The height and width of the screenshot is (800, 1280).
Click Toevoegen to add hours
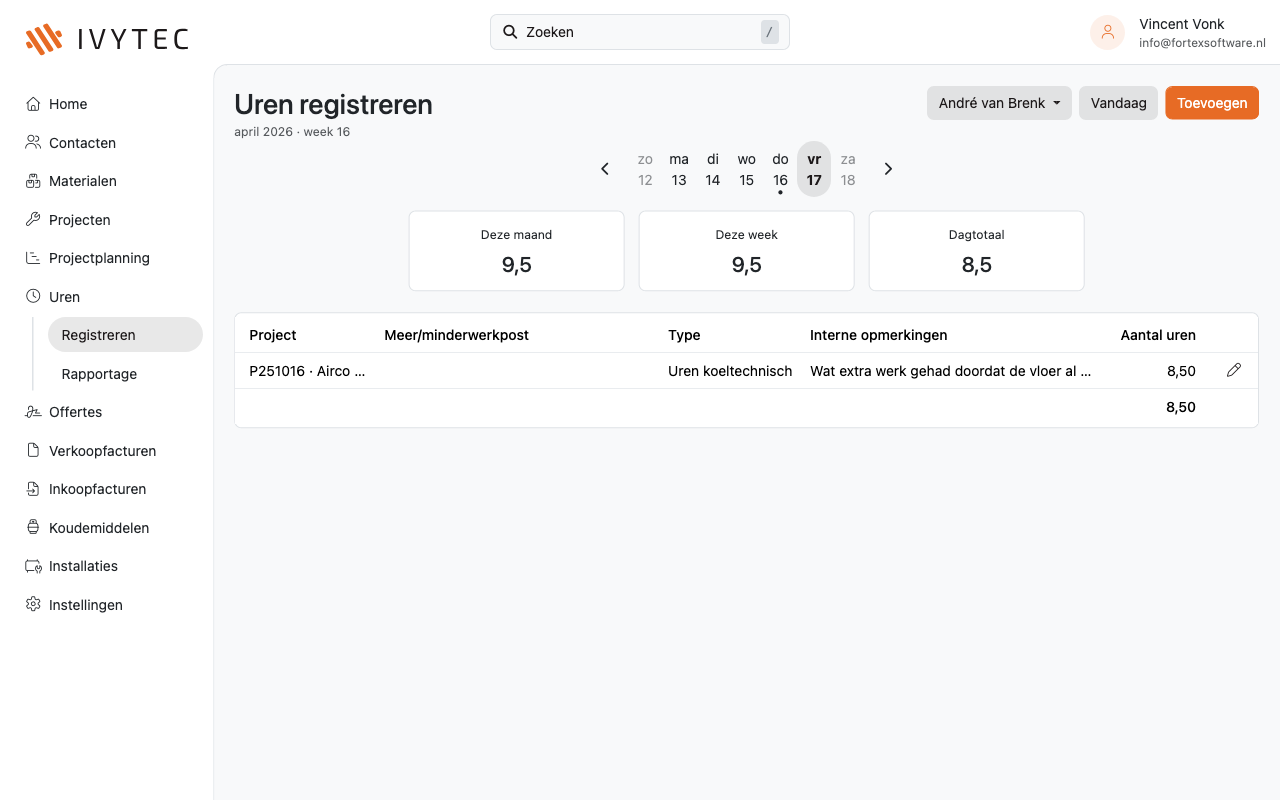(x=1211, y=102)
